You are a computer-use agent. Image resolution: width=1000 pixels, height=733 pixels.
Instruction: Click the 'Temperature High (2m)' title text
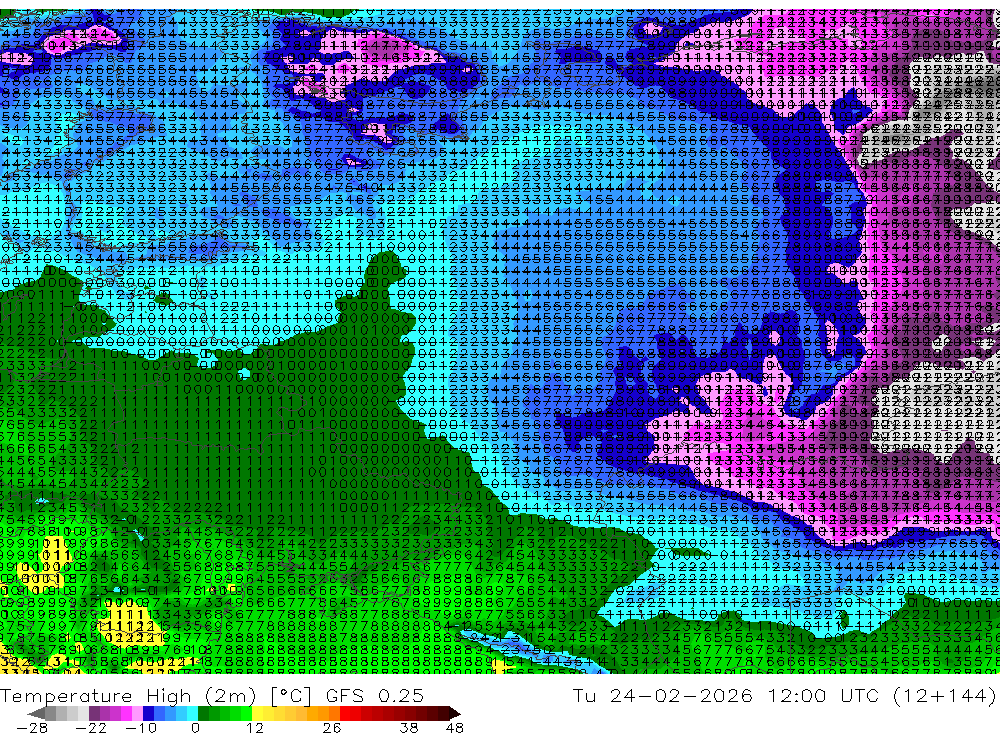pos(128,695)
